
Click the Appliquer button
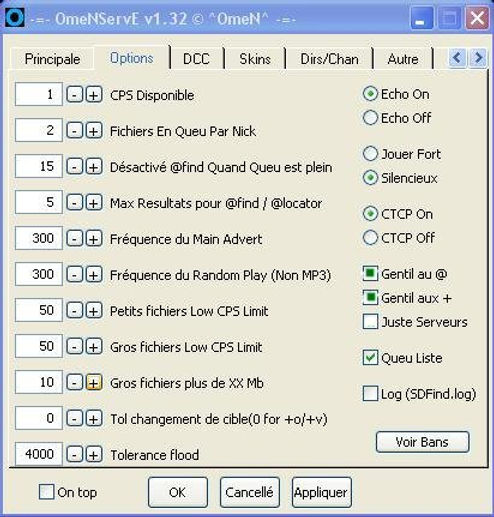tap(321, 492)
